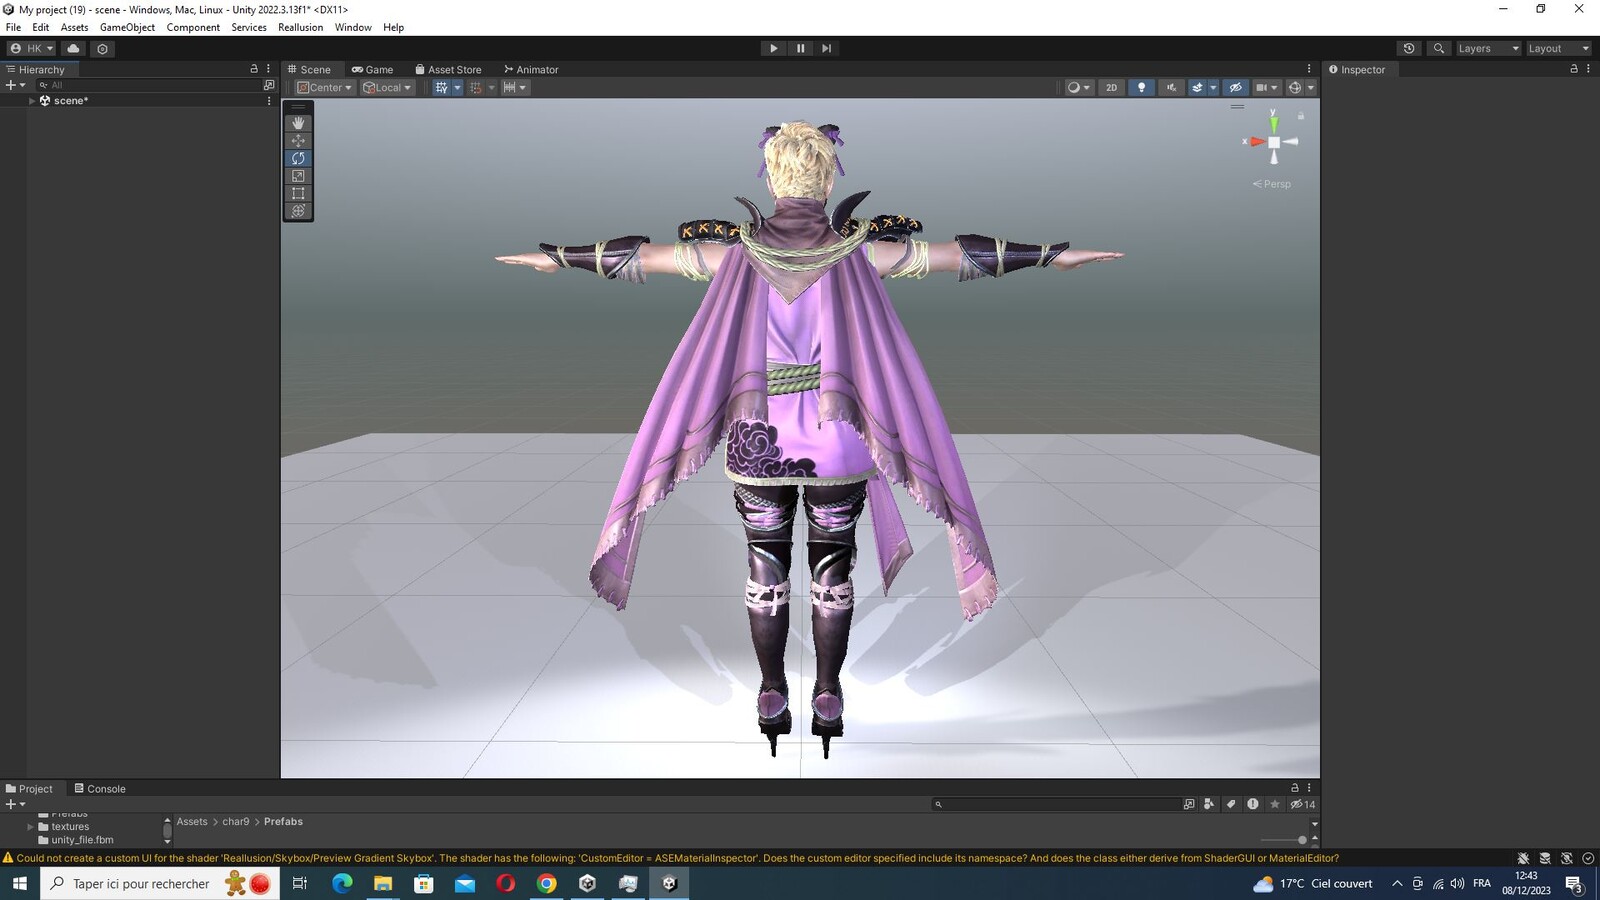Toggle hidden packages visibility count 14

[x=1303, y=804]
